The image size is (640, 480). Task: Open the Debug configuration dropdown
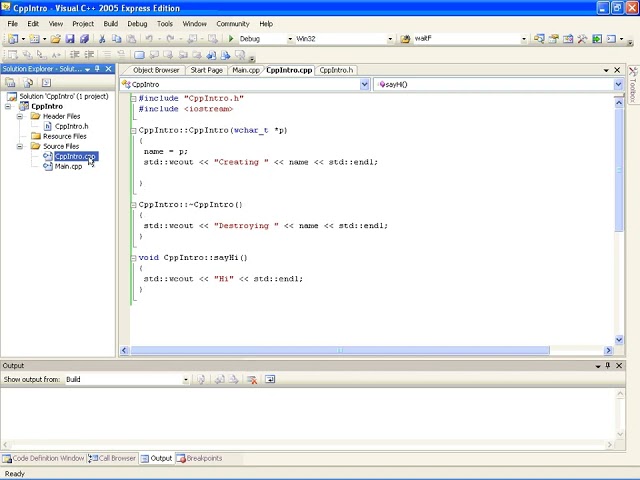click(x=290, y=39)
